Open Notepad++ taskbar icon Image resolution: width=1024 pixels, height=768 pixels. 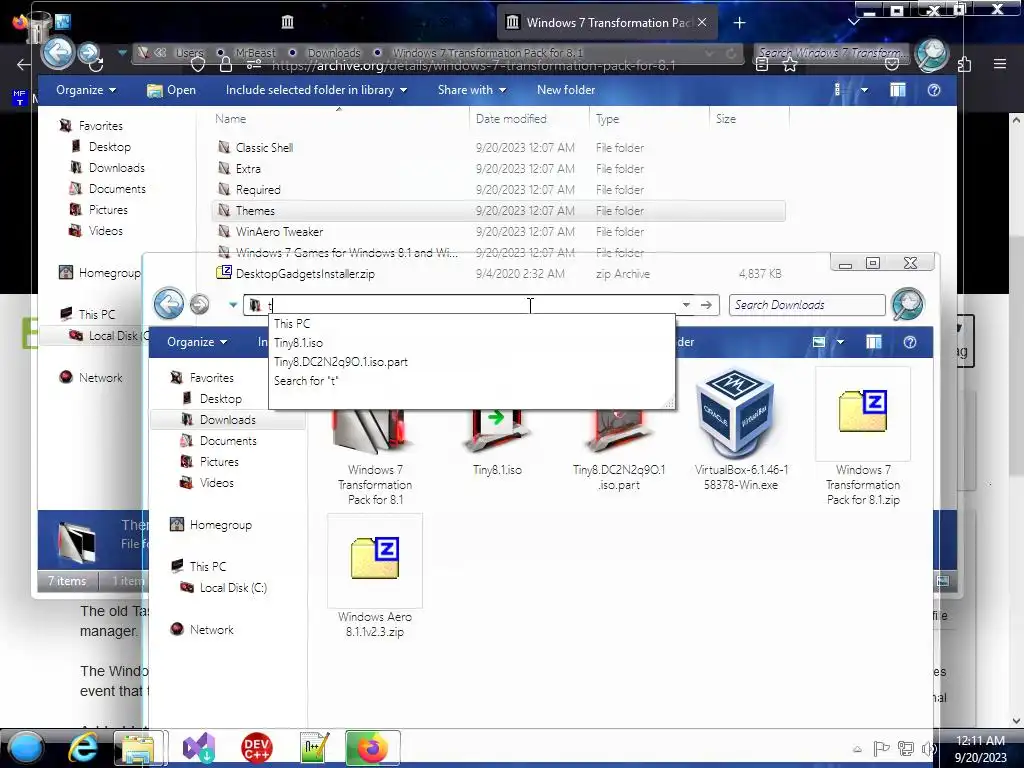pos(314,748)
